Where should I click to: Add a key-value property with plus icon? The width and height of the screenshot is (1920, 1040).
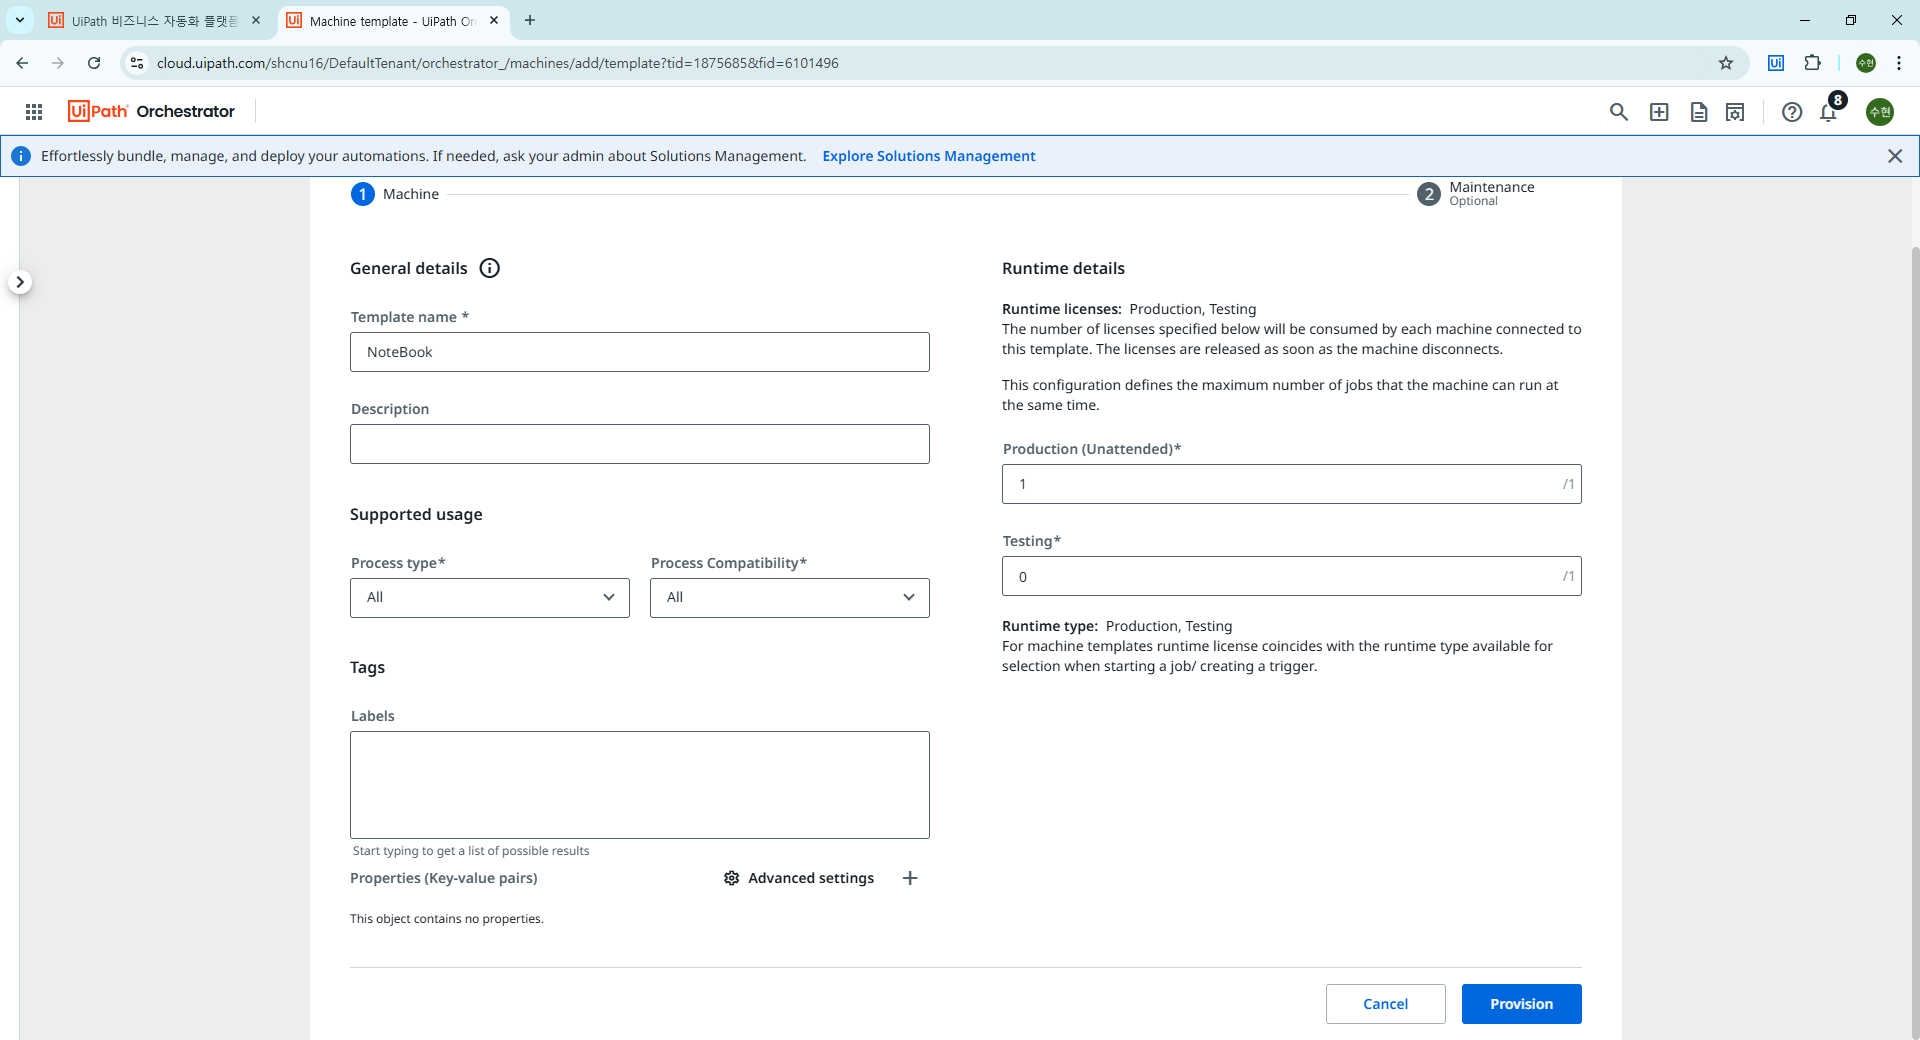pos(910,878)
